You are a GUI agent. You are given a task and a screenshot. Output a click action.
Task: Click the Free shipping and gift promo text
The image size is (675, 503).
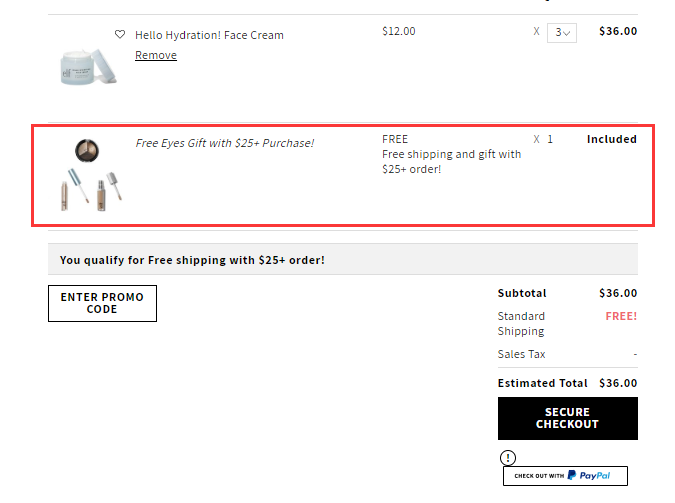pyautogui.click(x=452, y=161)
